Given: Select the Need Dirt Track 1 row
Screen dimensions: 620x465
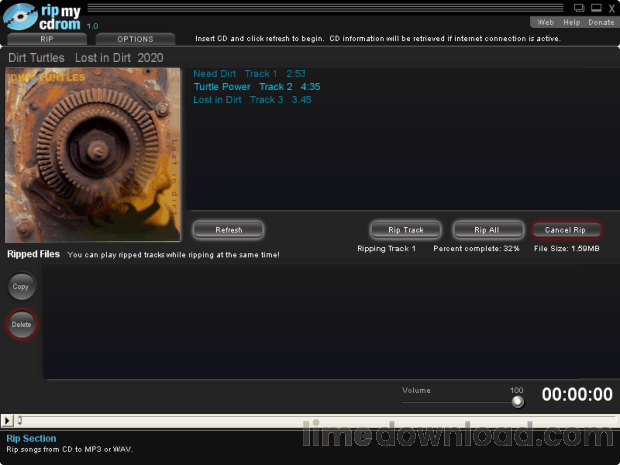Looking at the screenshot, I should [x=249, y=74].
